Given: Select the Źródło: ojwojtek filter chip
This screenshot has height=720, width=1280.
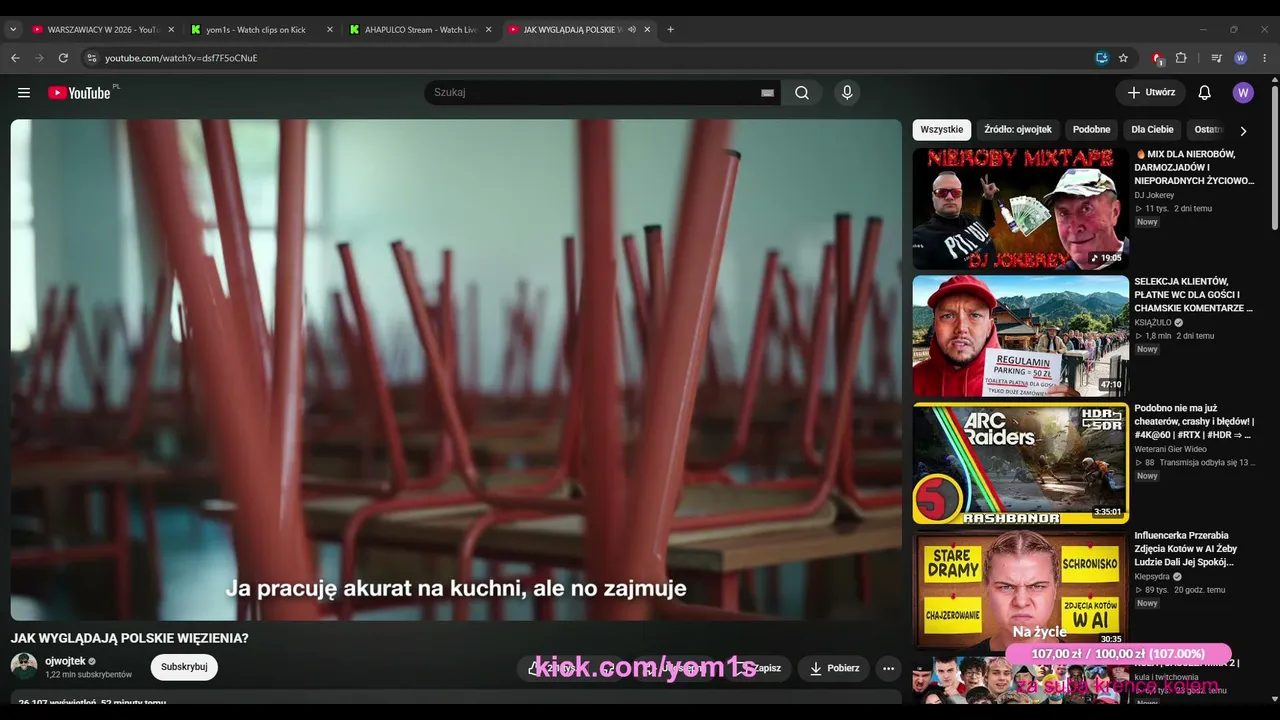Looking at the screenshot, I should point(1018,130).
